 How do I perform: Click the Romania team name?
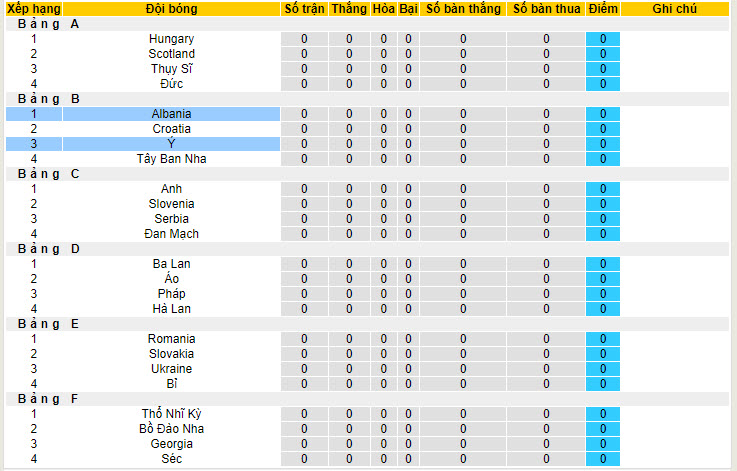(x=171, y=339)
